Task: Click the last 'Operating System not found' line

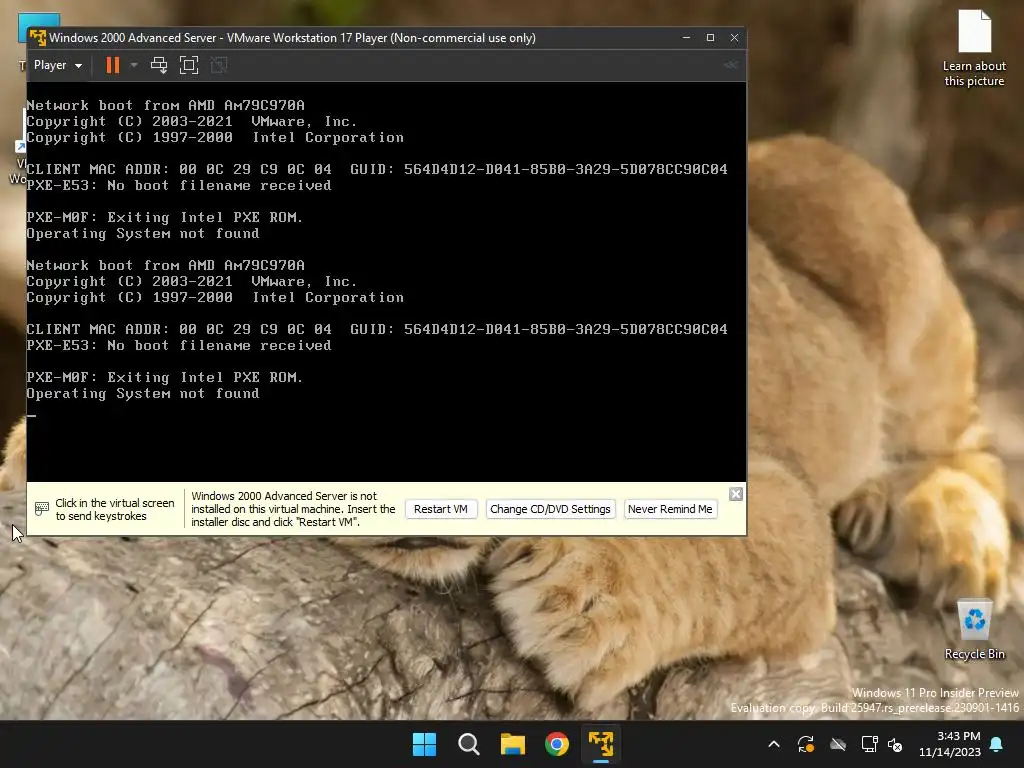Action: point(143,393)
